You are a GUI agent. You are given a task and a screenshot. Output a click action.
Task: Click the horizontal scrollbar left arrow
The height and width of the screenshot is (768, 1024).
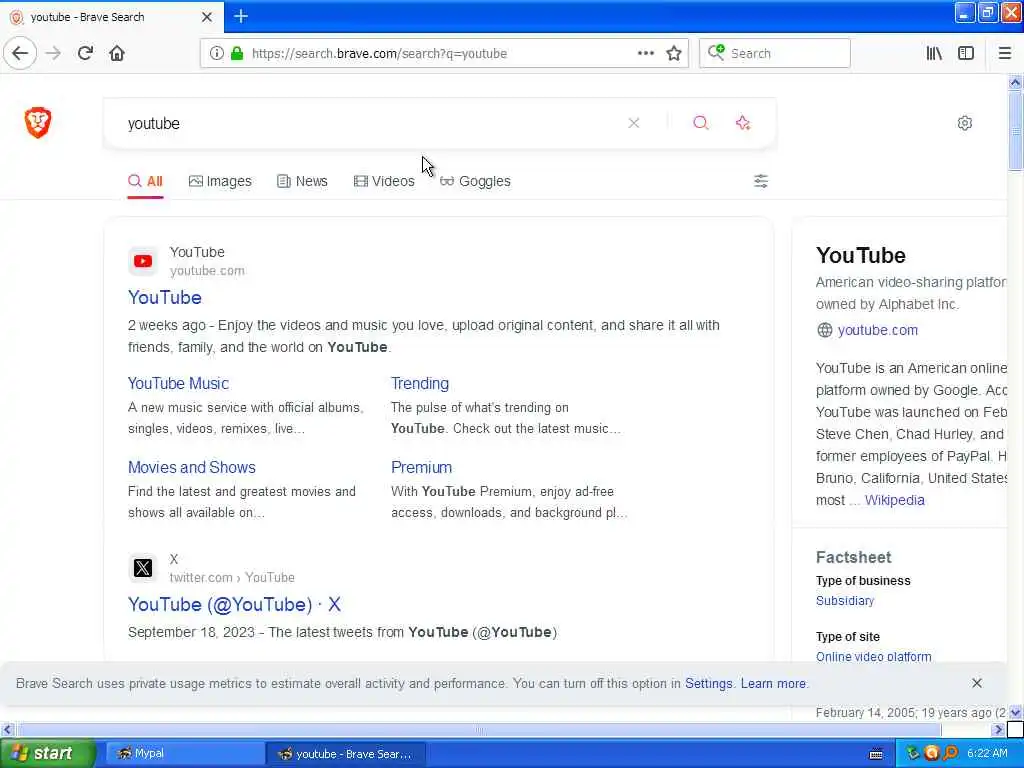pyautogui.click(x=7, y=729)
